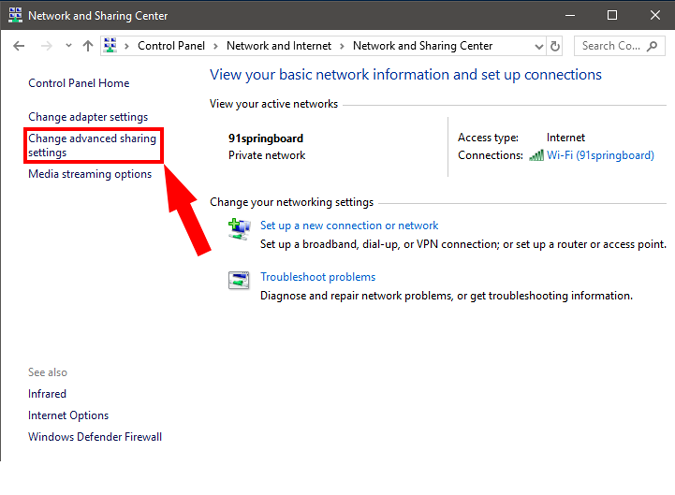
Task: Expand the address bar history dropdown
Action: coord(539,46)
